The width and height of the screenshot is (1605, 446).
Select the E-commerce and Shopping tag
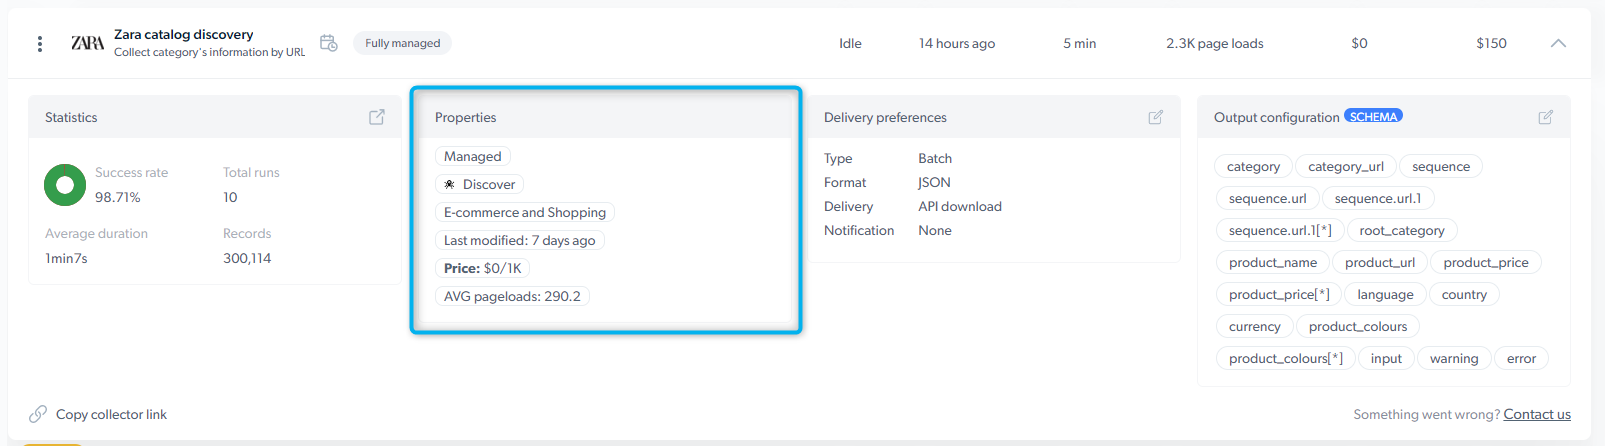[x=525, y=212]
